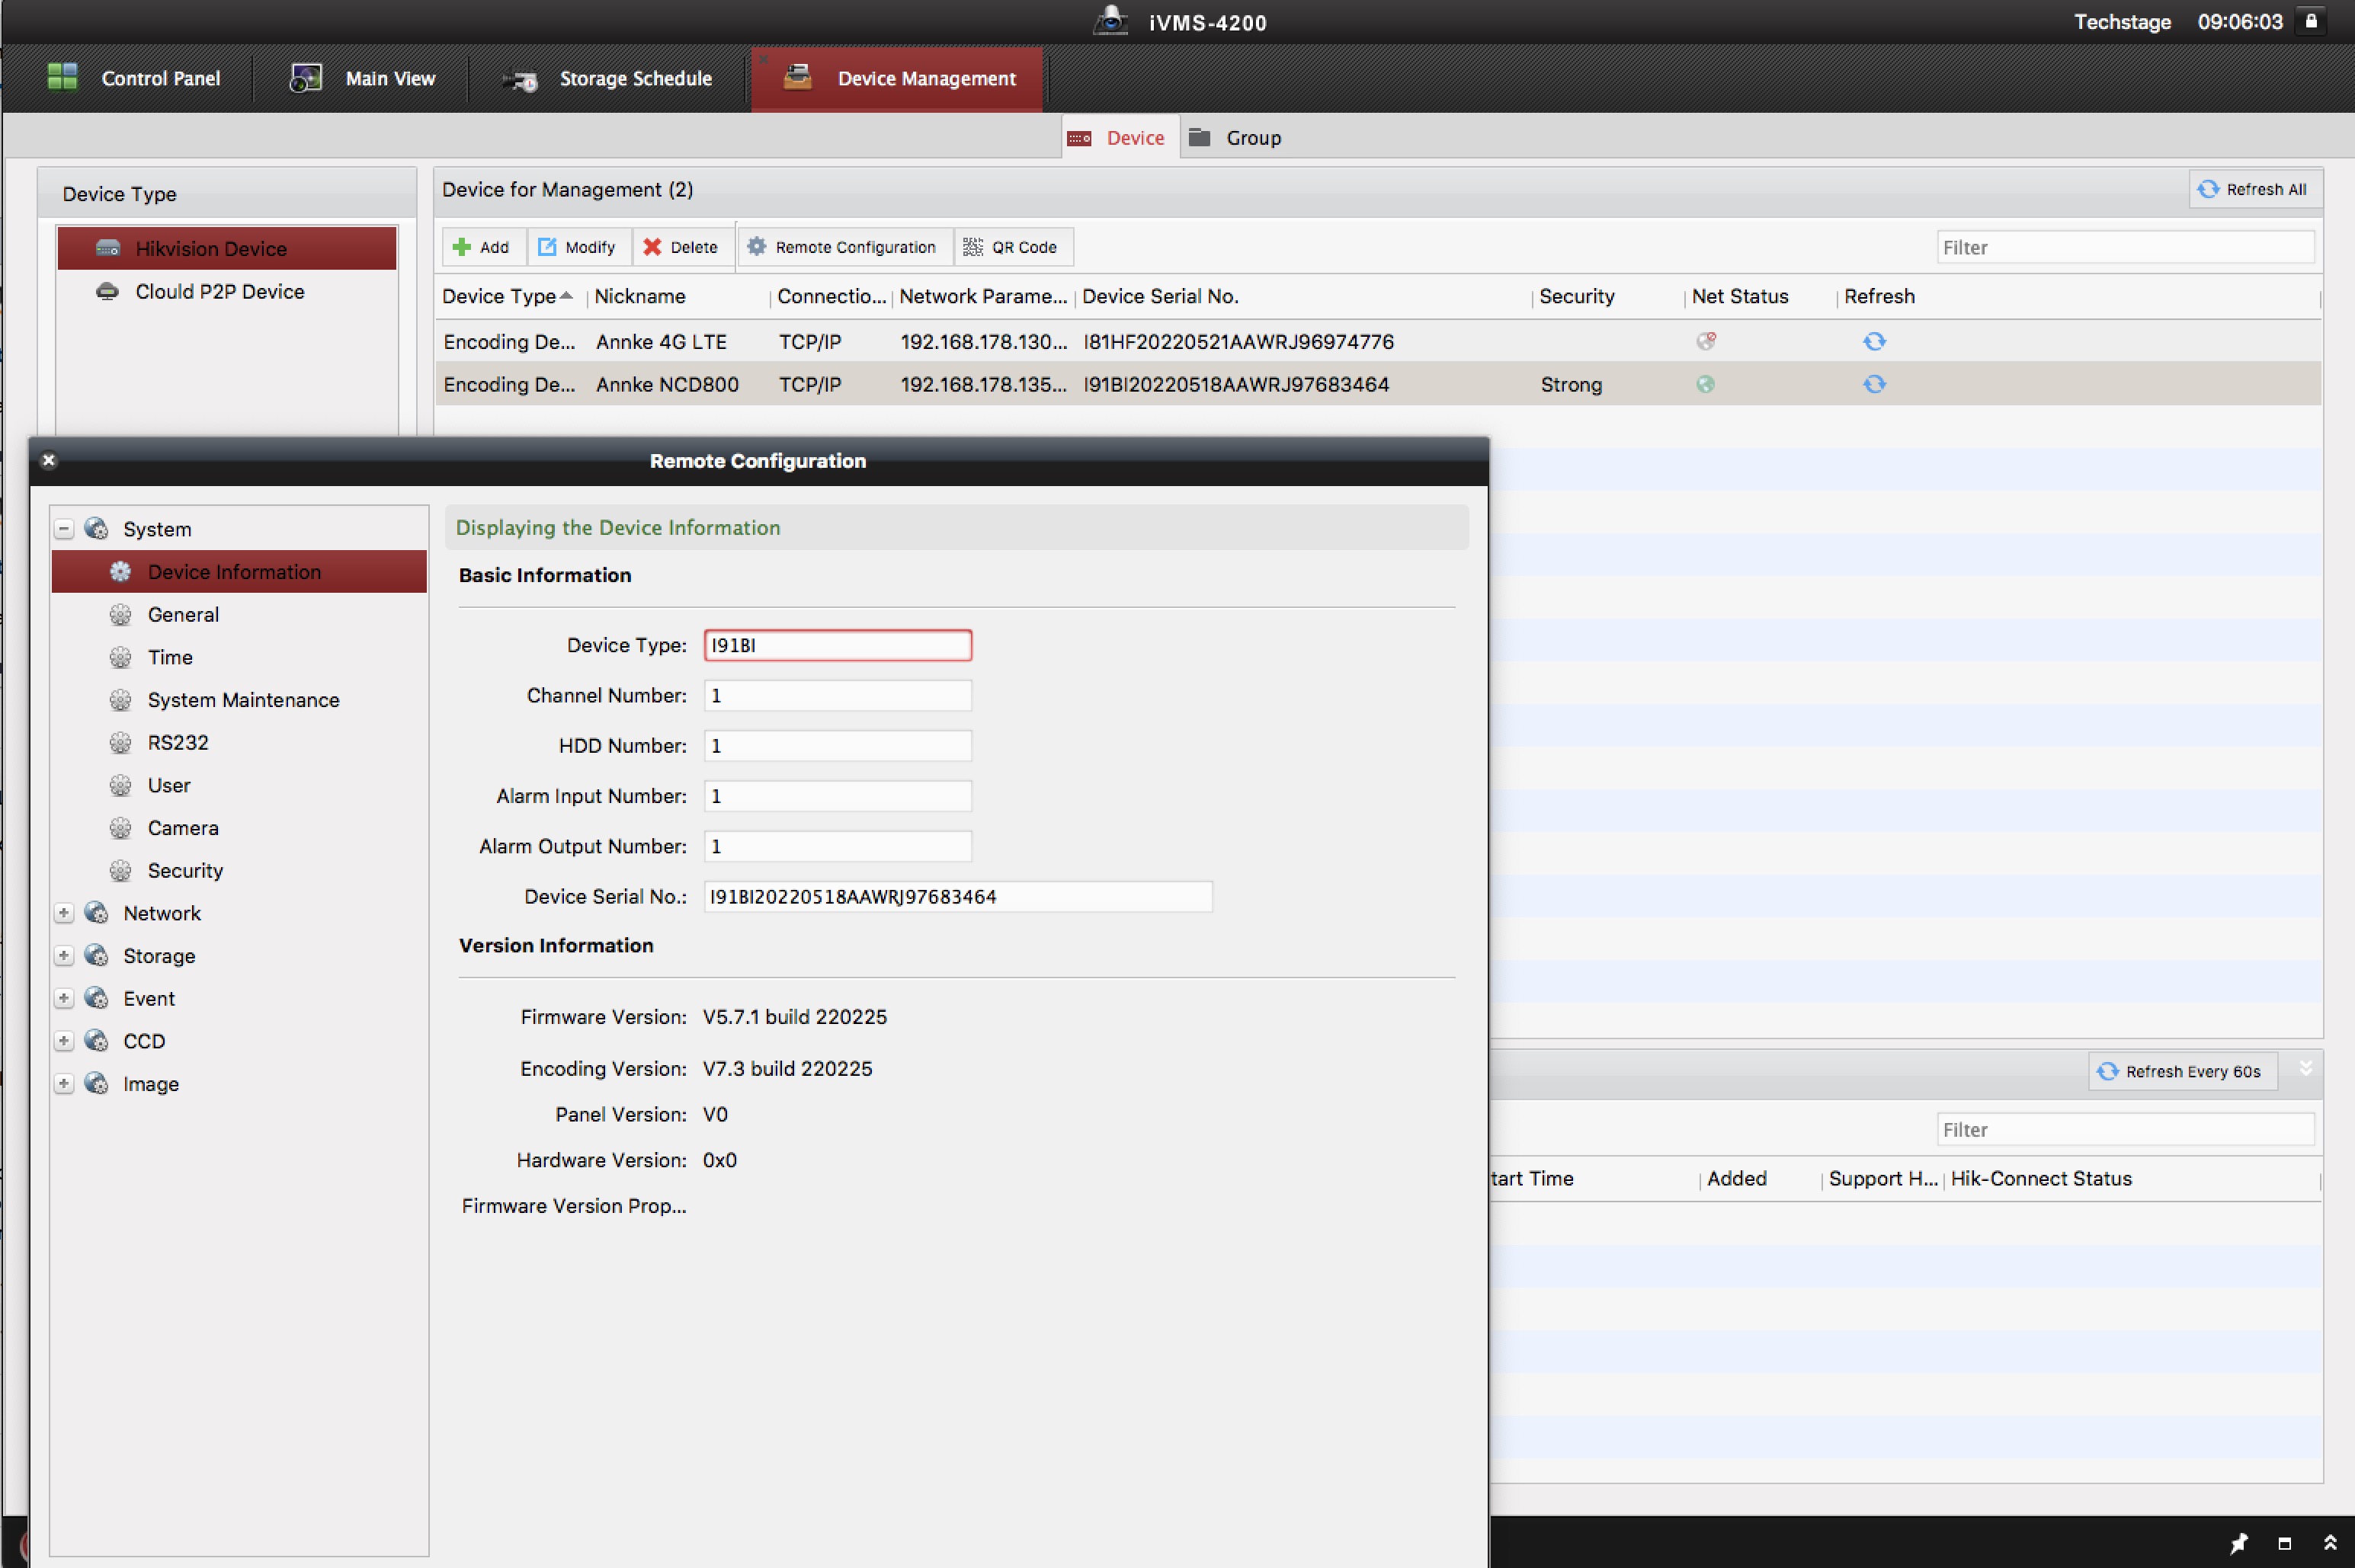This screenshot has width=2355, height=1568.
Task: Click the red X Delete button
Action: (681, 247)
